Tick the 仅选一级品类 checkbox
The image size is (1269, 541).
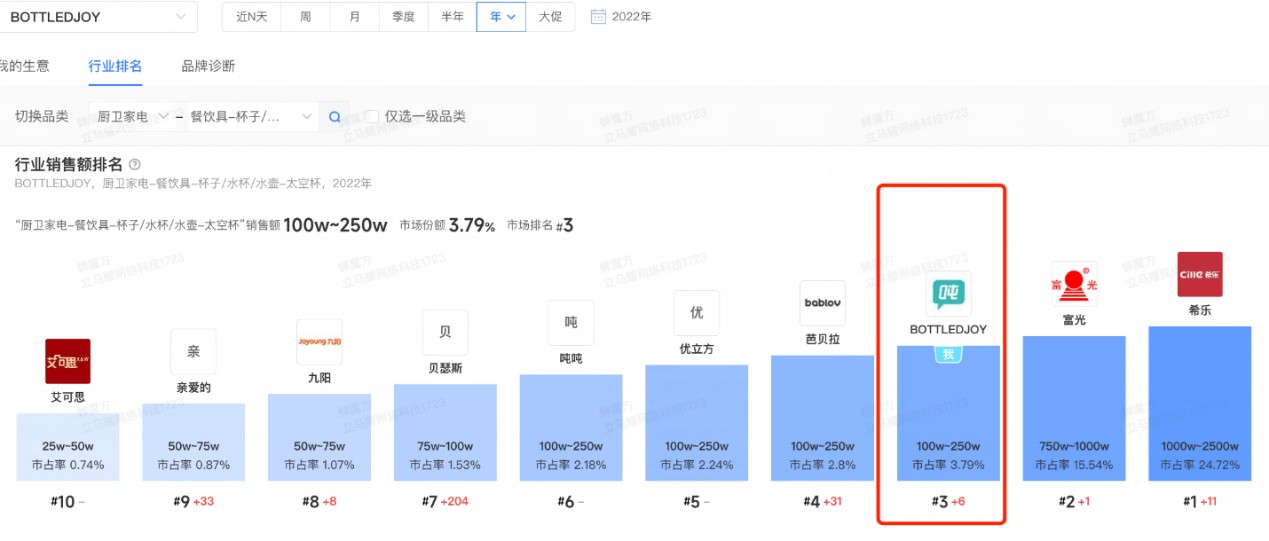point(372,117)
